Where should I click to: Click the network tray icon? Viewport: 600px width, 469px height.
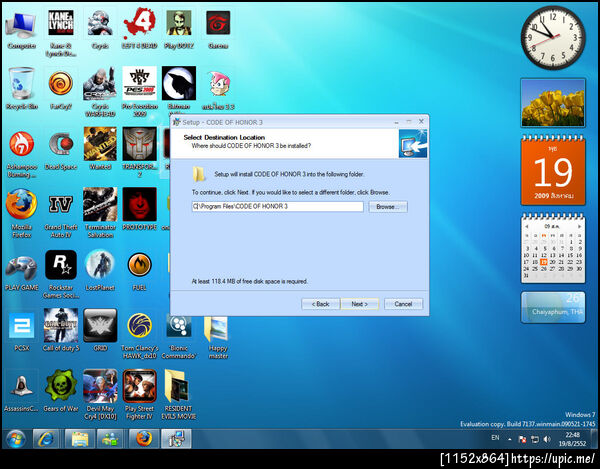pos(535,440)
